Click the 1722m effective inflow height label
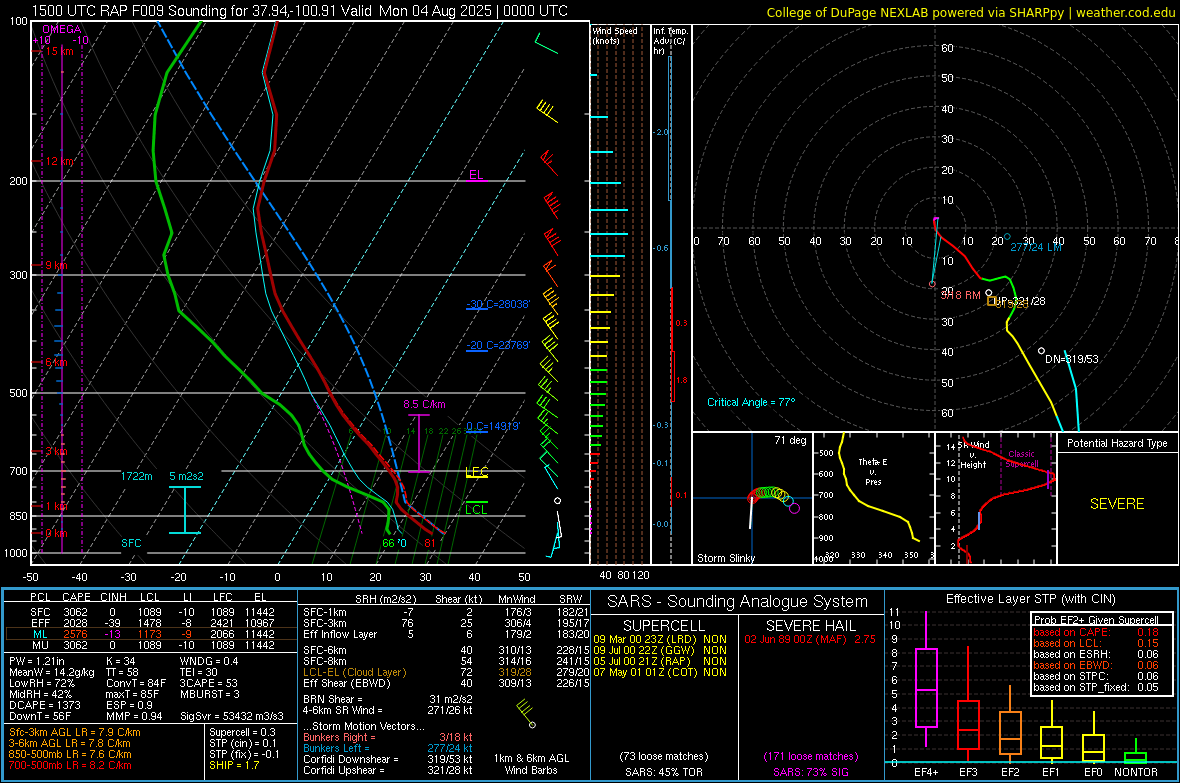 point(136,476)
